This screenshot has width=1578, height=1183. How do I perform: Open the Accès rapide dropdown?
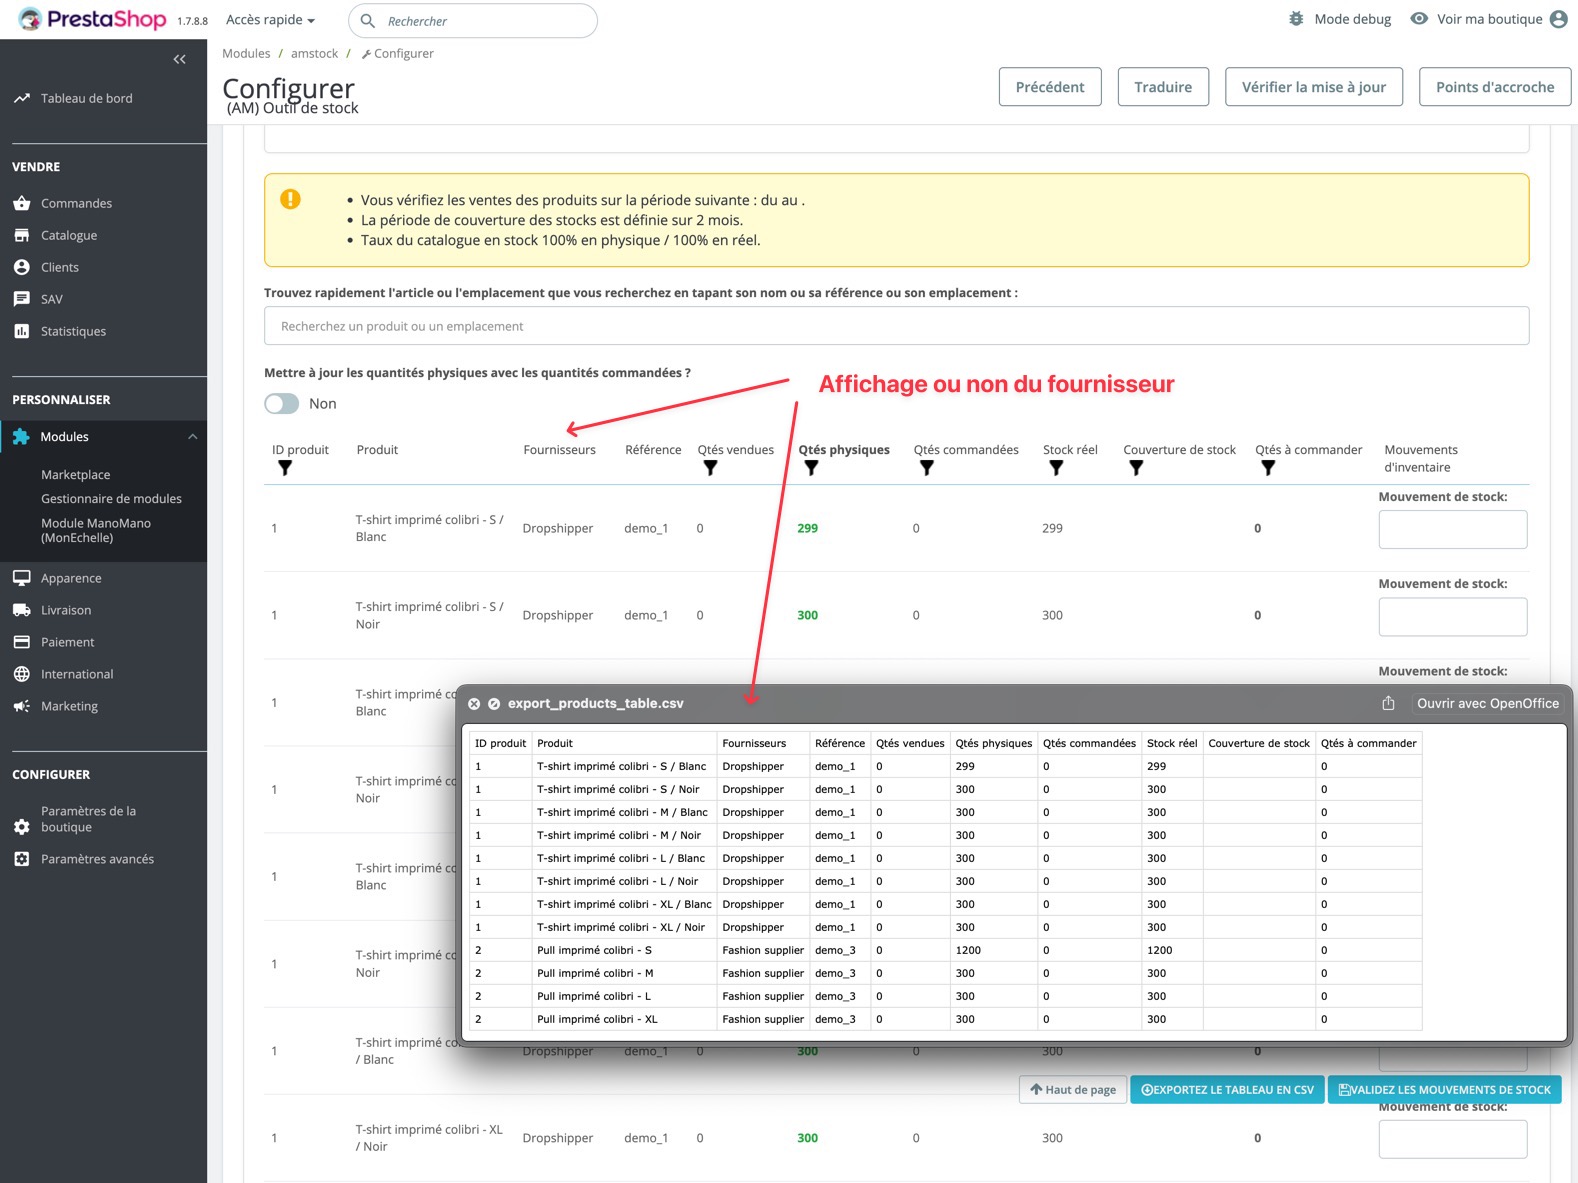coord(270,20)
